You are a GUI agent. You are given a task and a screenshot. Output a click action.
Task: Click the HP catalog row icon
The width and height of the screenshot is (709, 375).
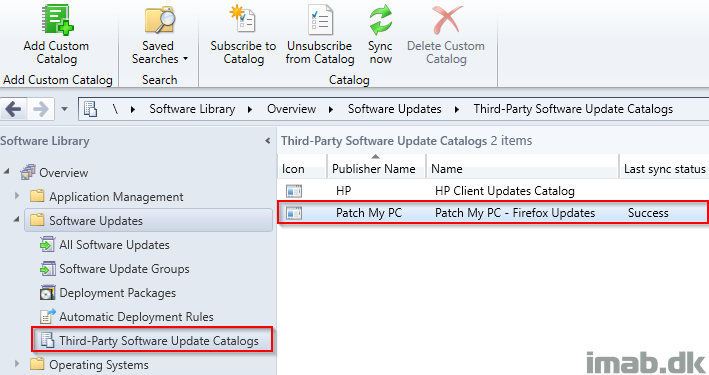click(x=294, y=191)
